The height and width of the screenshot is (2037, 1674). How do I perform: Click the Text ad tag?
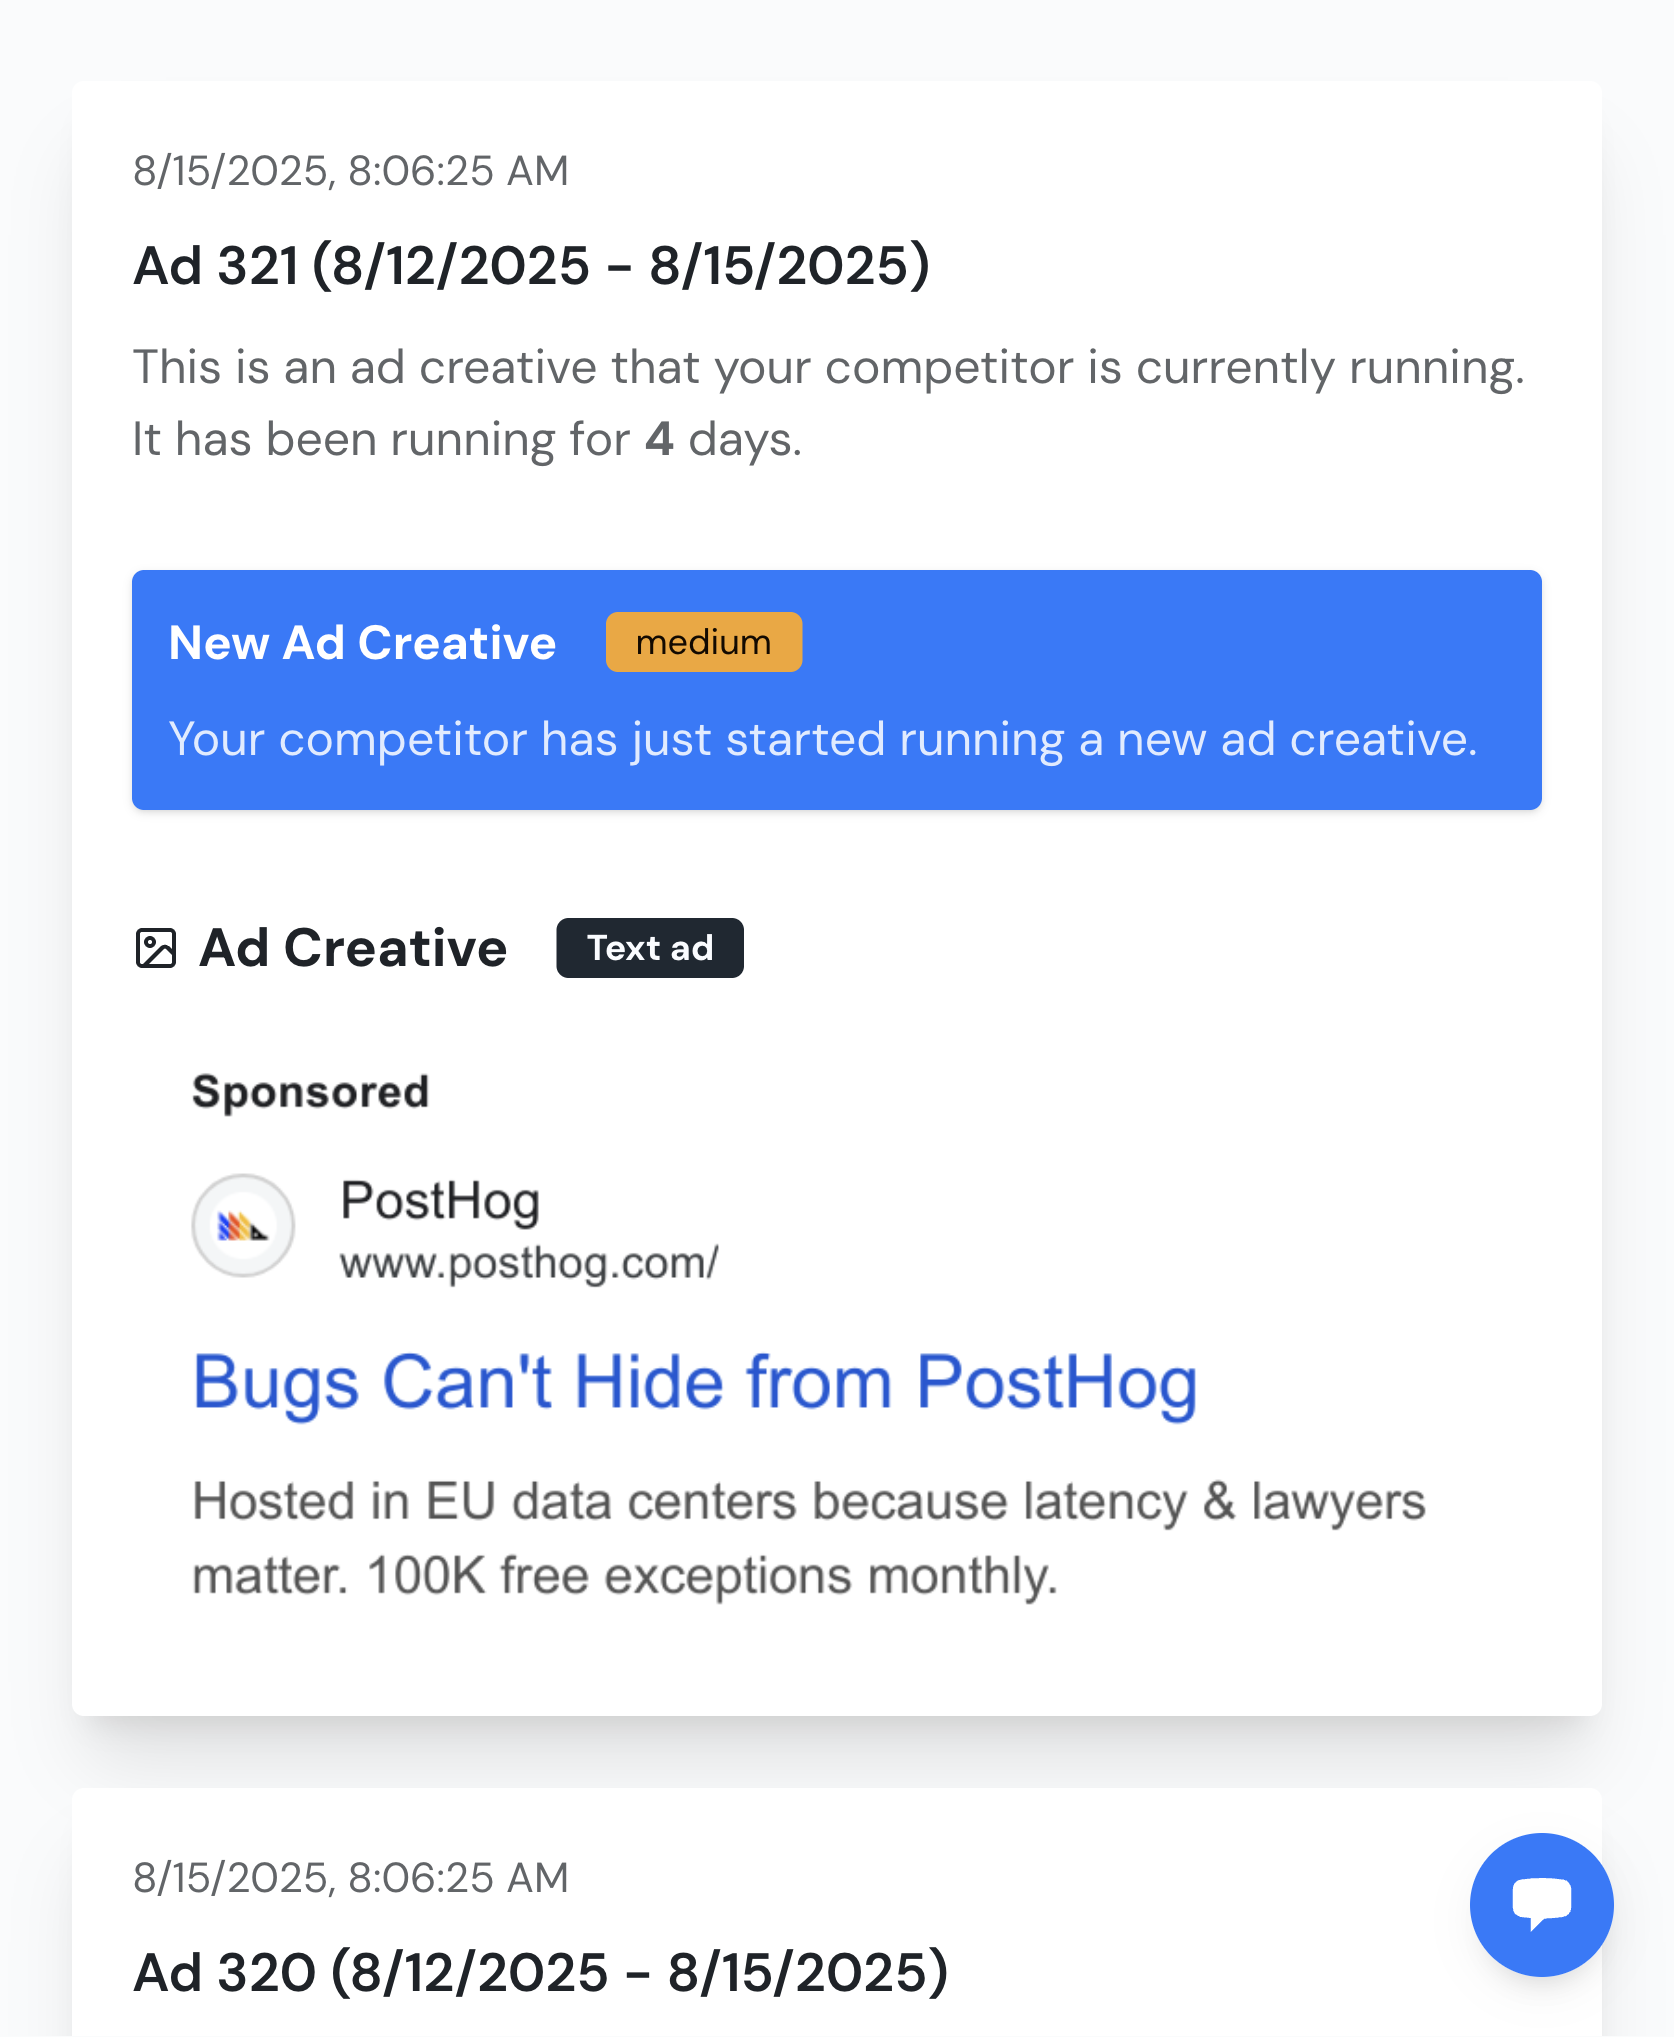click(649, 948)
